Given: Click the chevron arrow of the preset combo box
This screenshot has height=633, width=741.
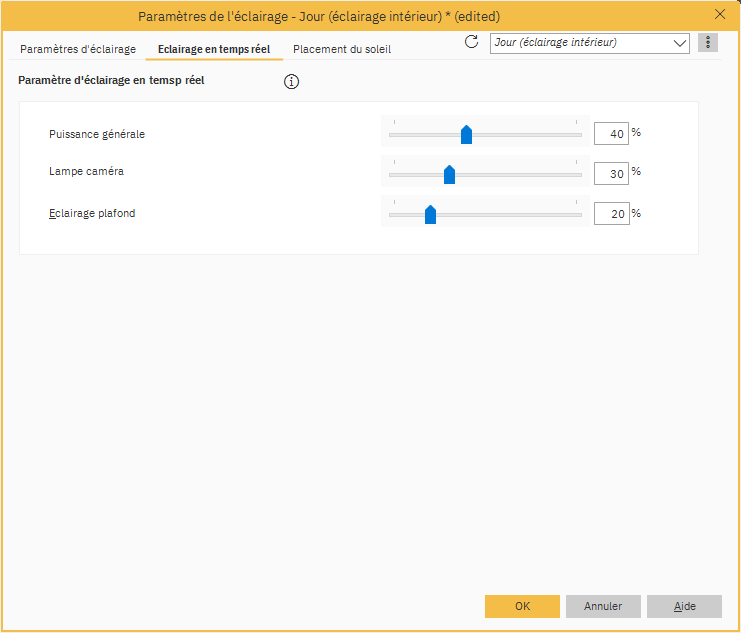Looking at the screenshot, I should coord(680,43).
